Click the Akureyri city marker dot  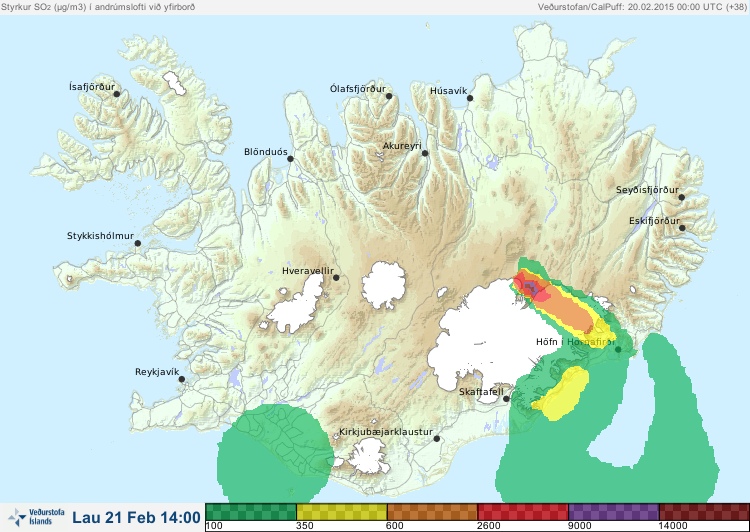click(425, 153)
